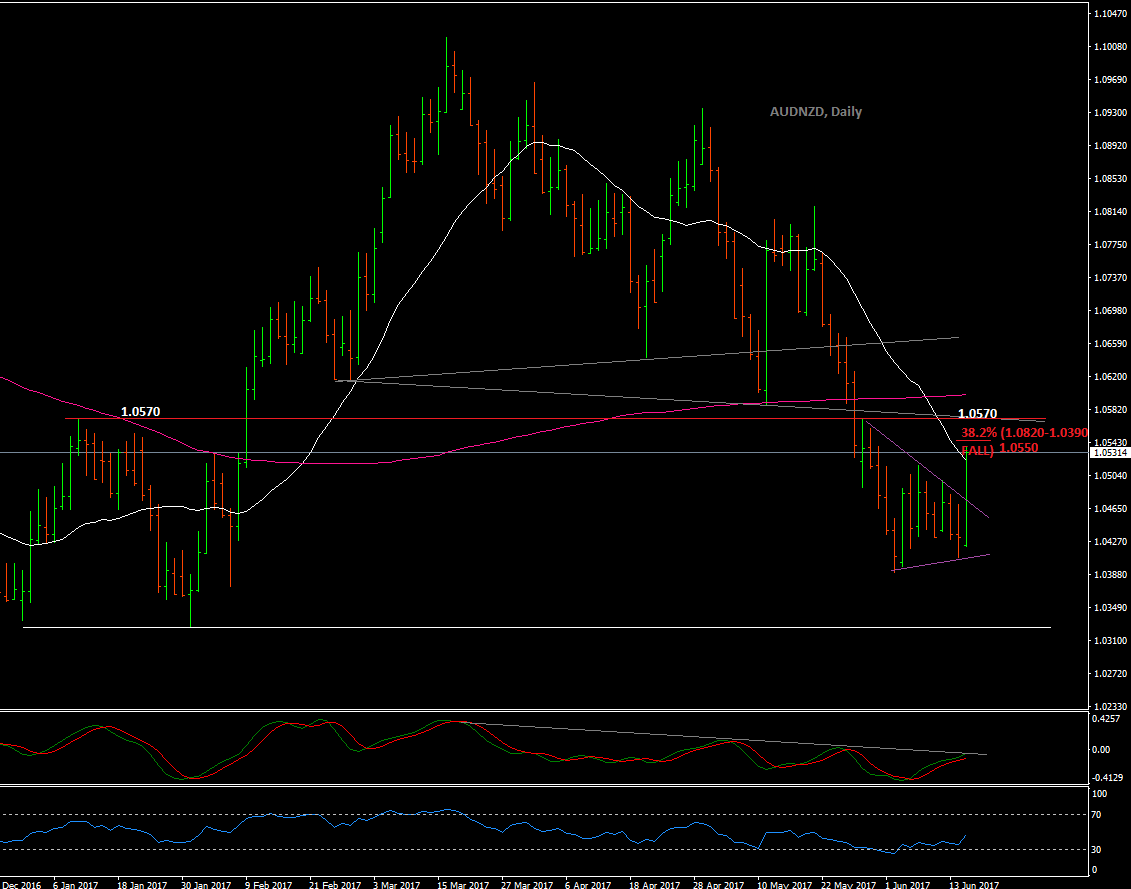The image size is (1131, 889).
Task: Select the right 1.0570 resistance label
Action: click(x=976, y=413)
